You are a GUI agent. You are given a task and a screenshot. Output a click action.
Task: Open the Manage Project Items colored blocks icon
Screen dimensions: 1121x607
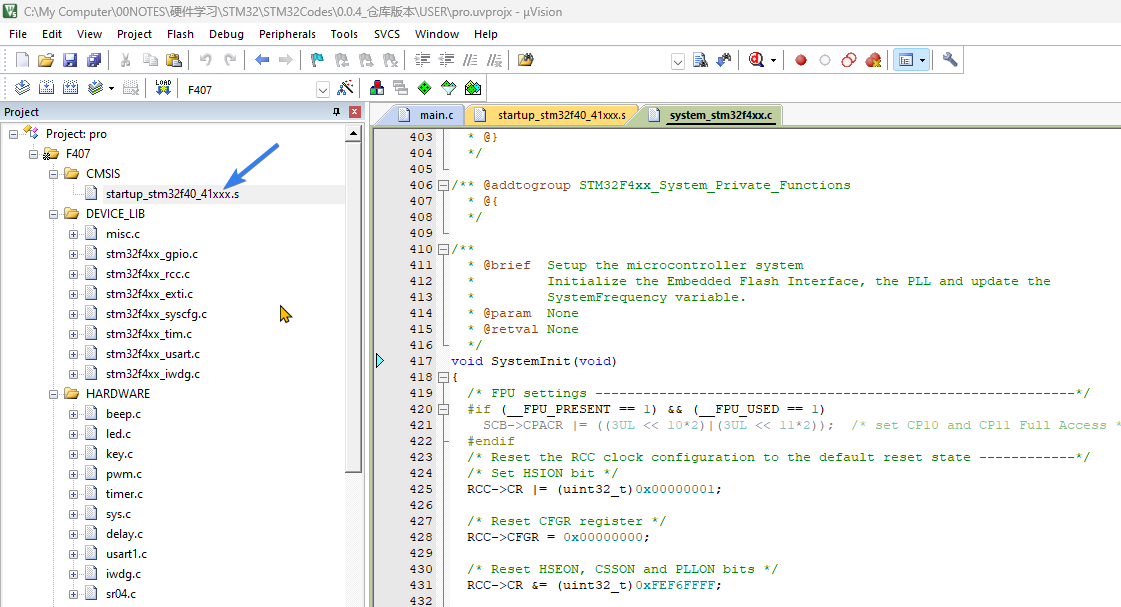[x=377, y=88]
